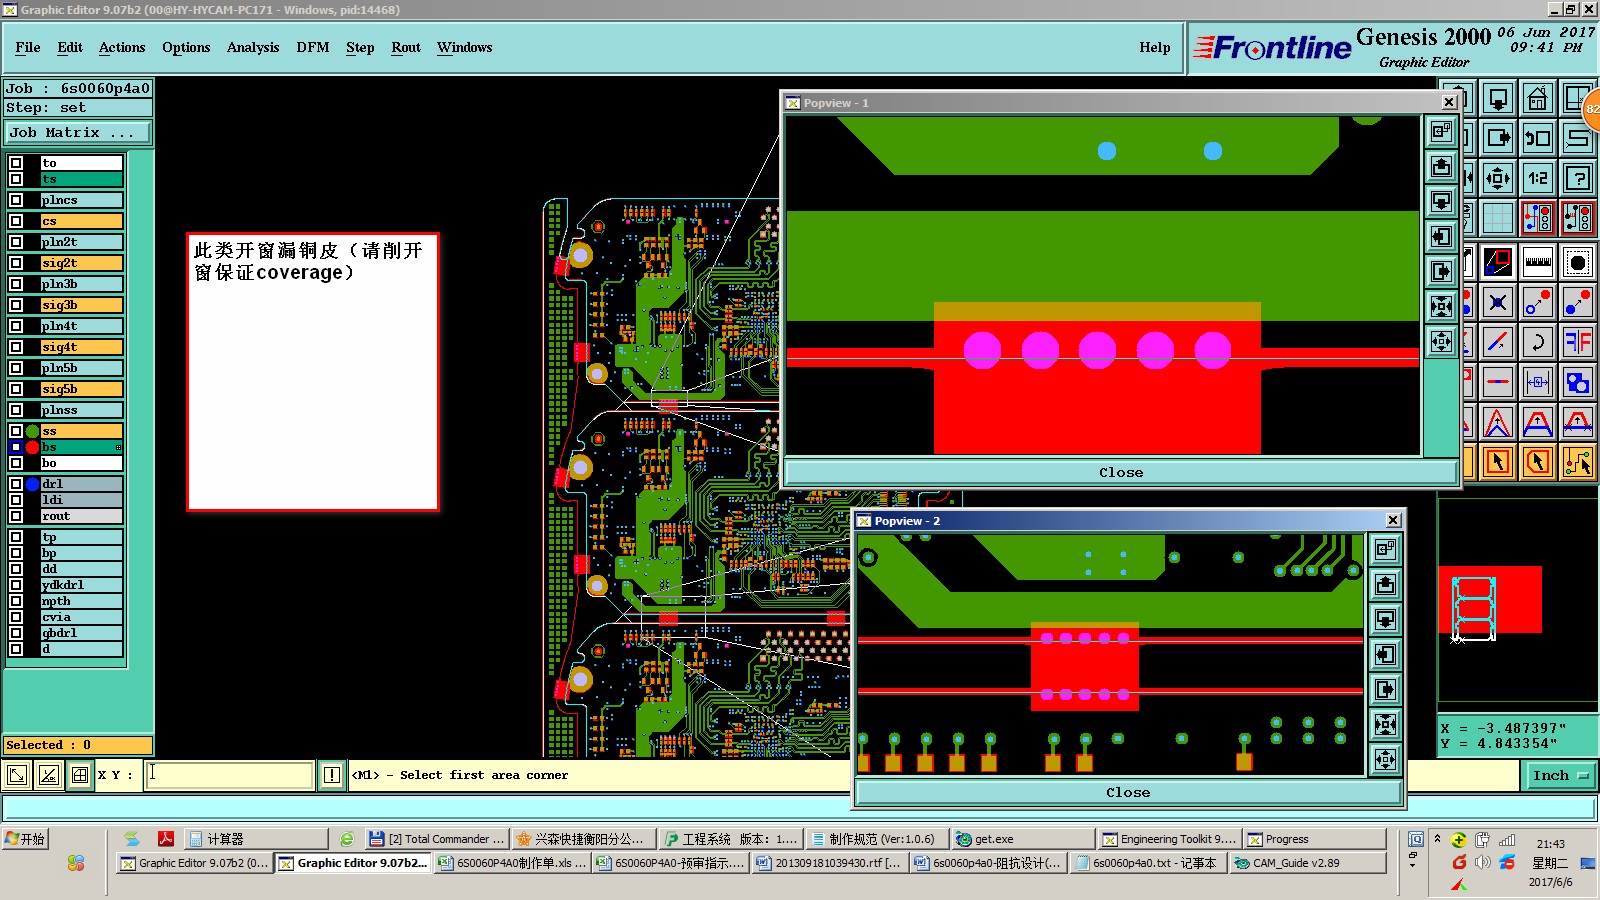Viewport: 1600px width, 900px height.
Task: Toggle visibility checkbox for layer cs
Action: click(x=16, y=221)
